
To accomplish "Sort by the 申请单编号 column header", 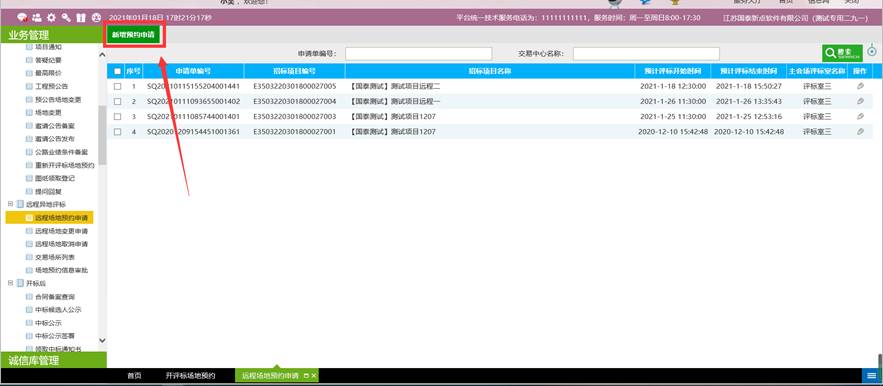I will pyautogui.click(x=193, y=71).
